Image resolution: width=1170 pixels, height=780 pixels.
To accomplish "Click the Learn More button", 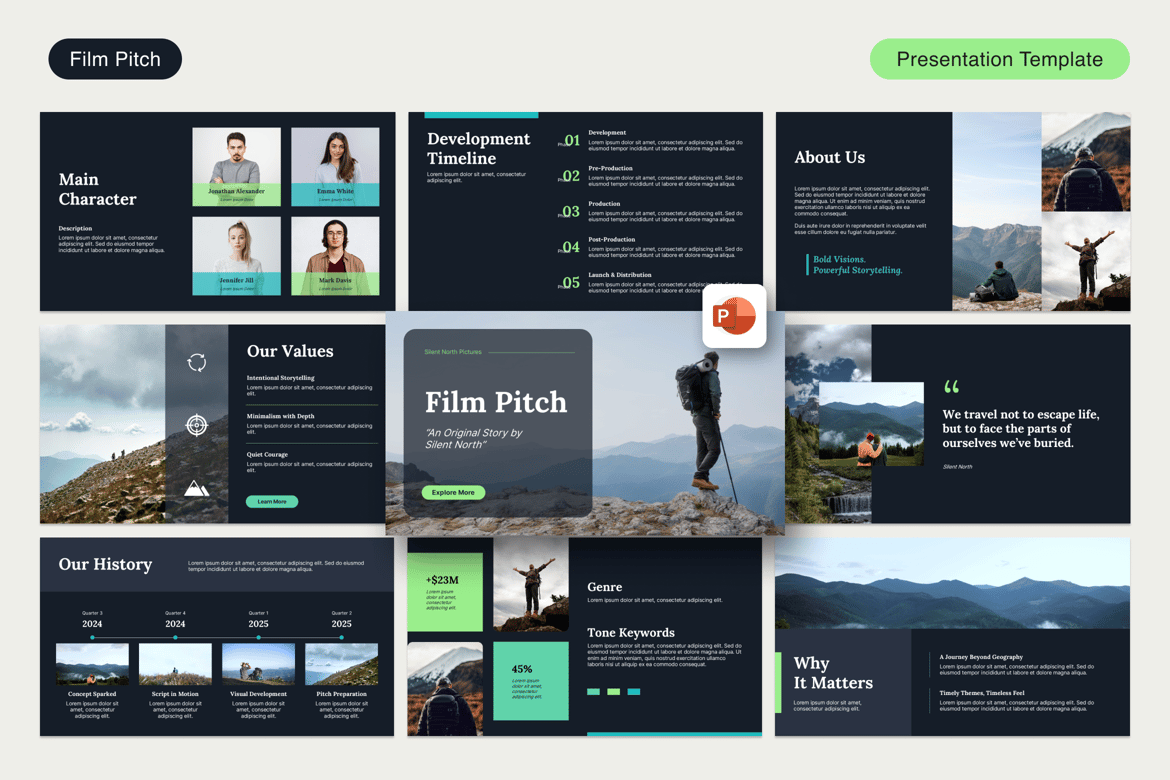I will pos(272,502).
